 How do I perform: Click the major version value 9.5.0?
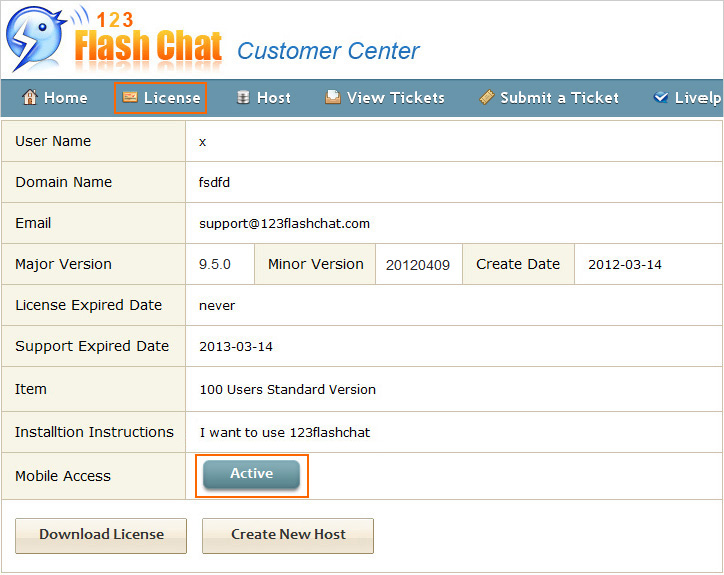pyautogui.click(x=215, y=265)
